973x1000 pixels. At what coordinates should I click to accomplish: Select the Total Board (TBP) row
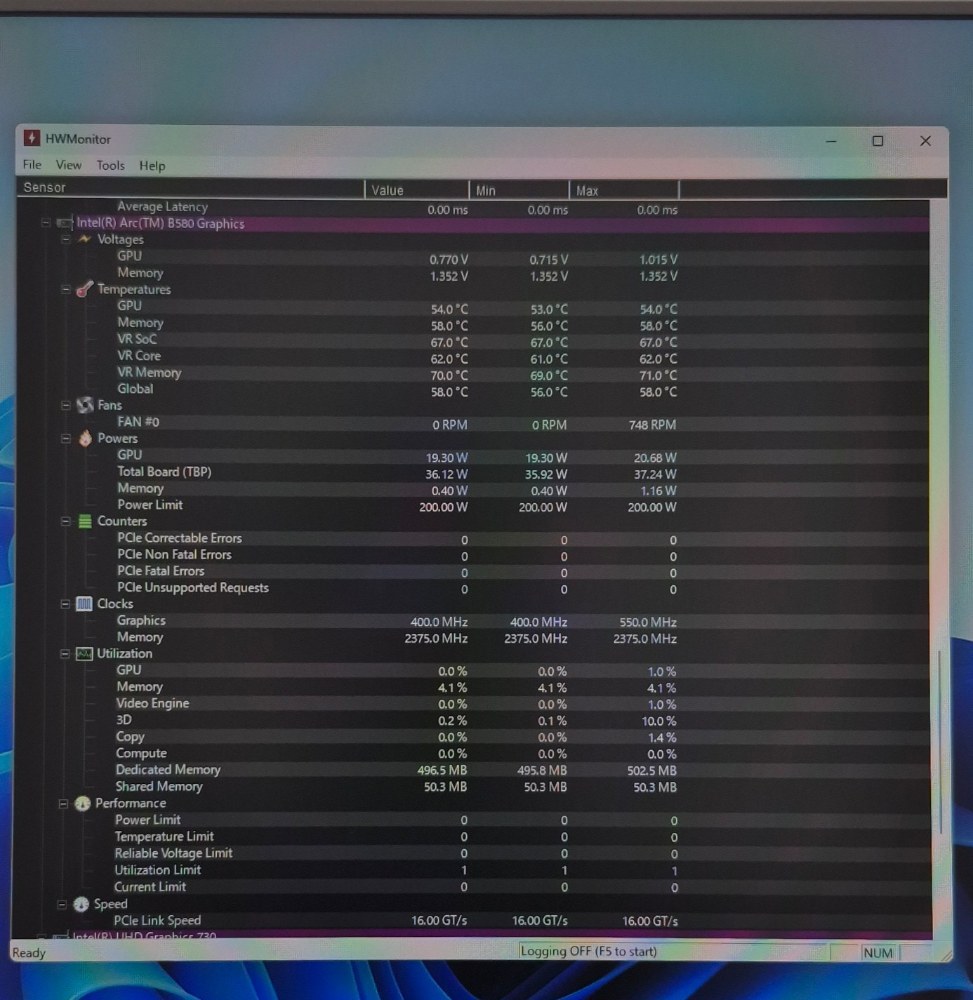click(x=473, y=473)
